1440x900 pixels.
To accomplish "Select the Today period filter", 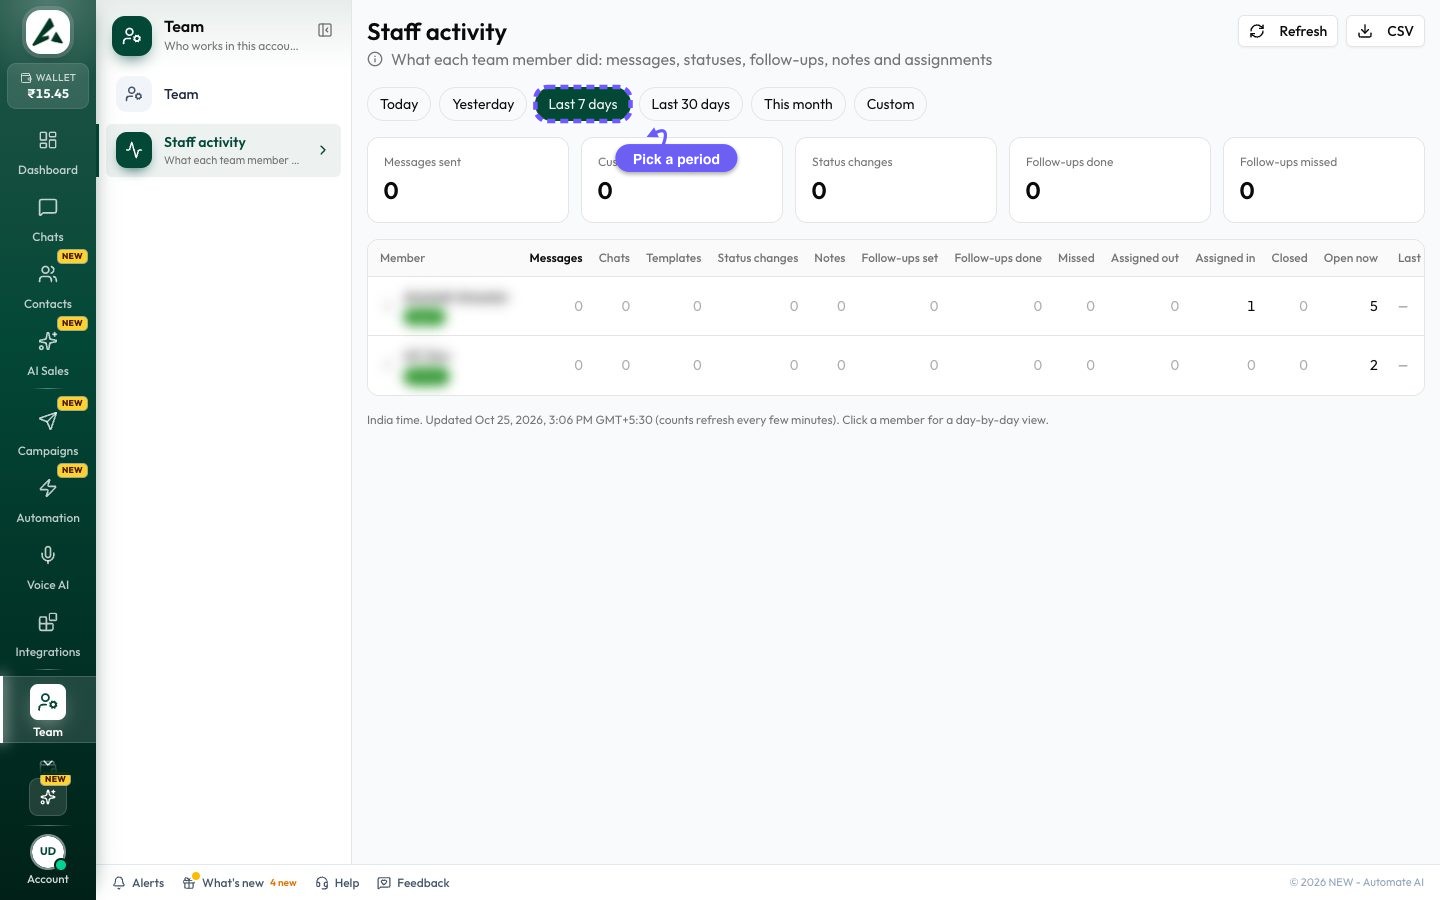I will (x=399, y=104).
